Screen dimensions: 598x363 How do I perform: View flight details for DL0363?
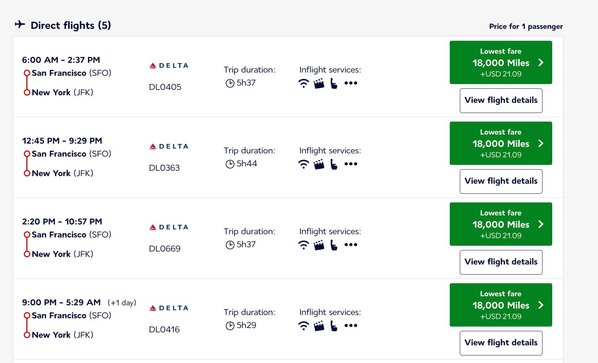click(501, 182)
